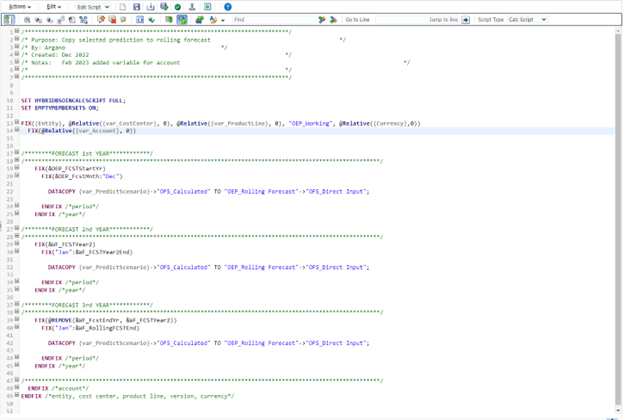Click the Find search field

[275, 19]
